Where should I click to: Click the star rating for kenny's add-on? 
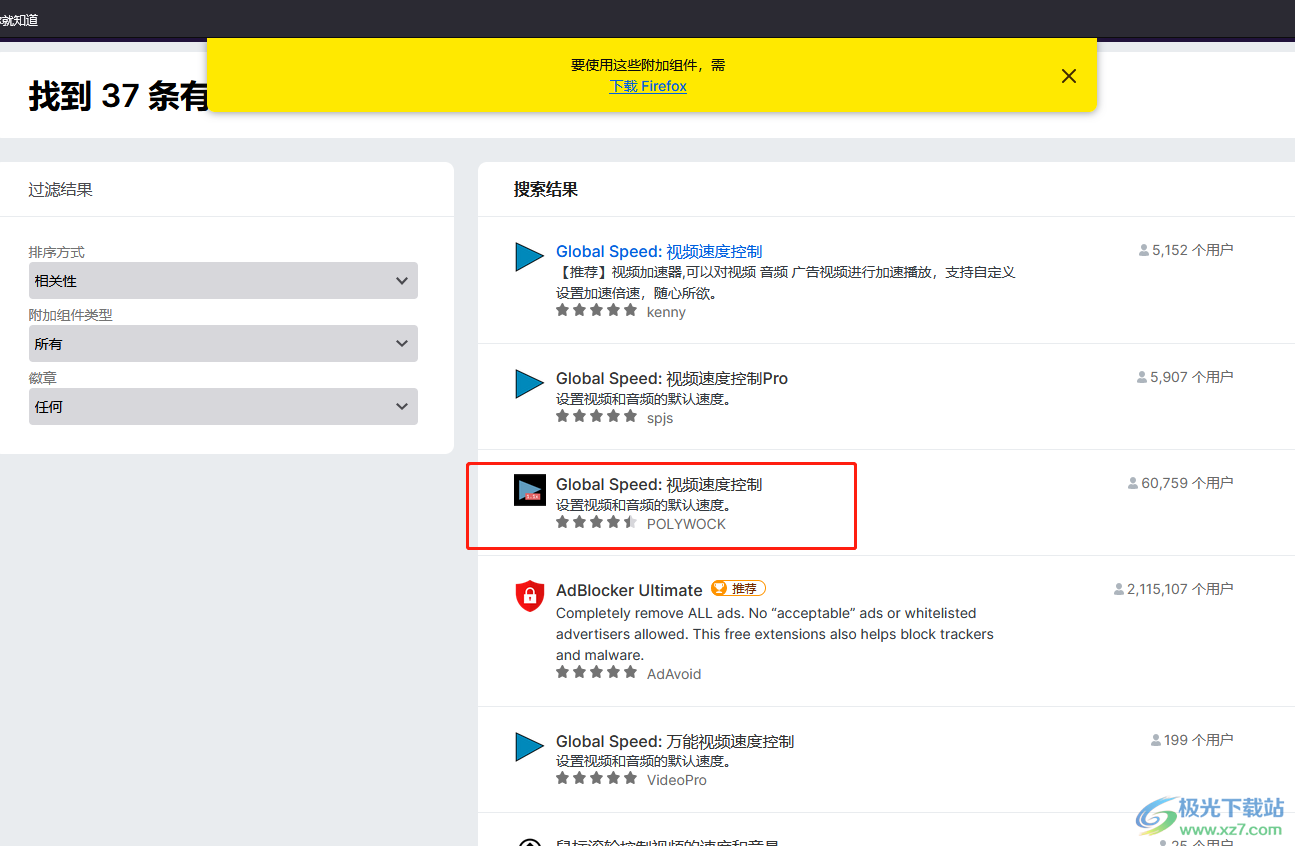click(x=596, y=311)
